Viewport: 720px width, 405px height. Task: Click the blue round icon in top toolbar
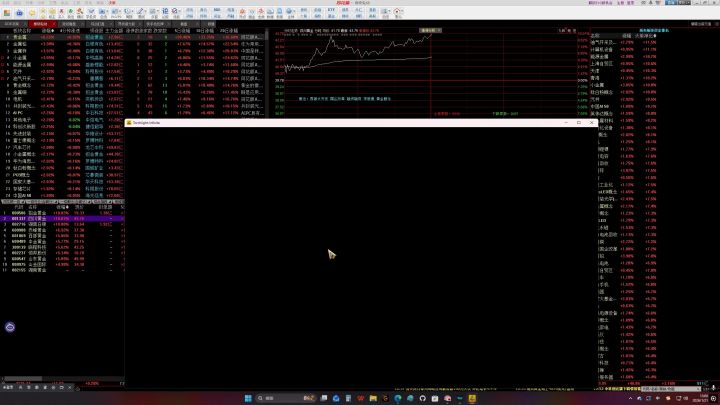click(x=19, y=13)
